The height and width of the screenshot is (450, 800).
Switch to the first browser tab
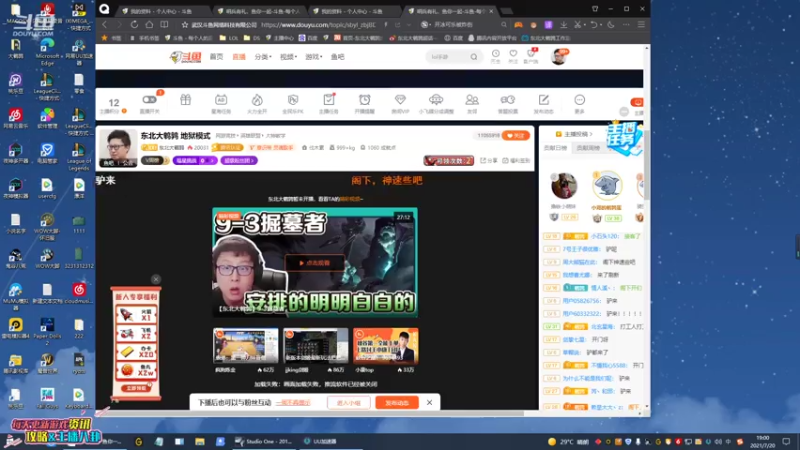(x=164, y=11)
